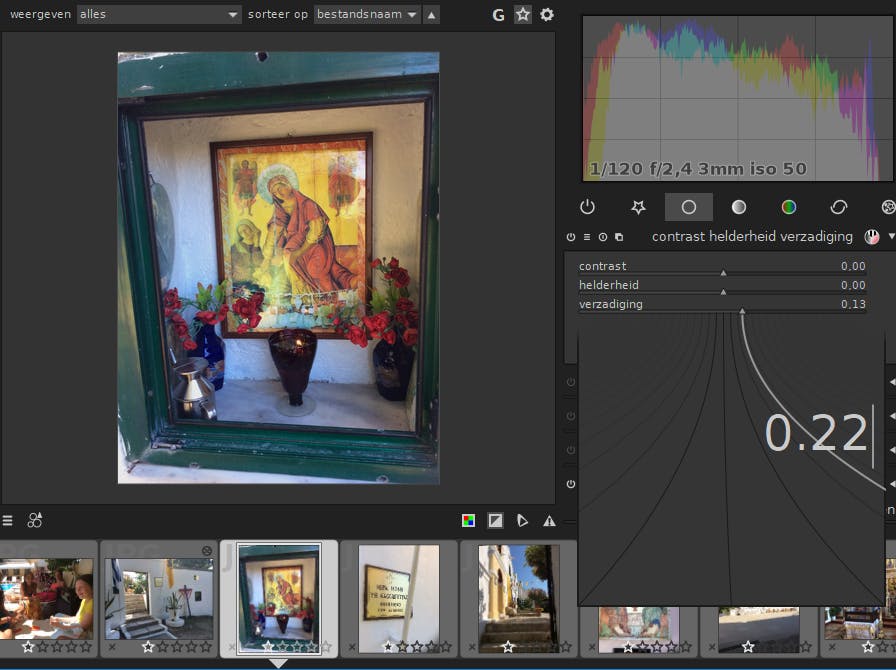Screen dimensions: 896x670
Task: Toggle the star overlays icon in top bar
Action: click(x=523, y=15)
